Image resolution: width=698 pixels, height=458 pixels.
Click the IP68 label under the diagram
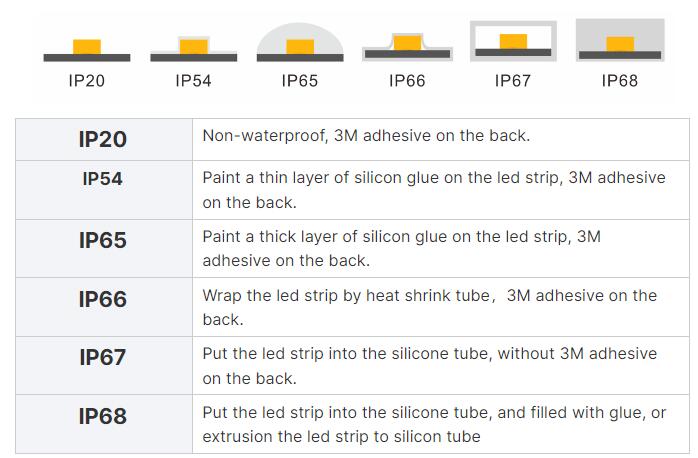[x=620, y=81]
